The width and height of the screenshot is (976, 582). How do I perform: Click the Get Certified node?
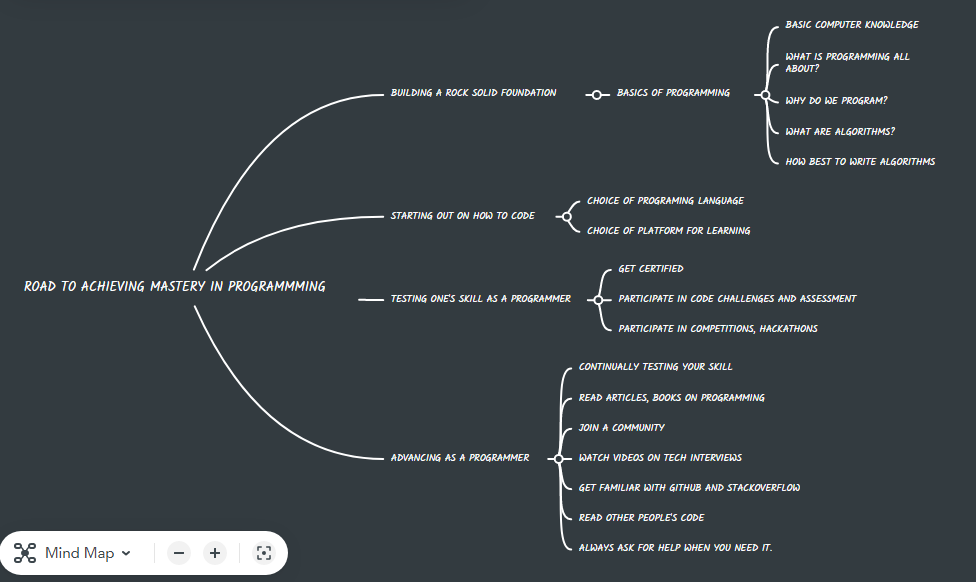click(651, 268)
